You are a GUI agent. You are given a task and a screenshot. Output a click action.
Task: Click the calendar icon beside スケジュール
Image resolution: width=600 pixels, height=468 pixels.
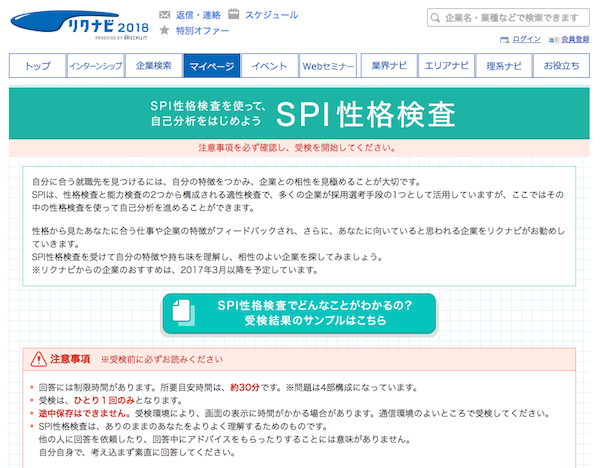tap(233, 15)
